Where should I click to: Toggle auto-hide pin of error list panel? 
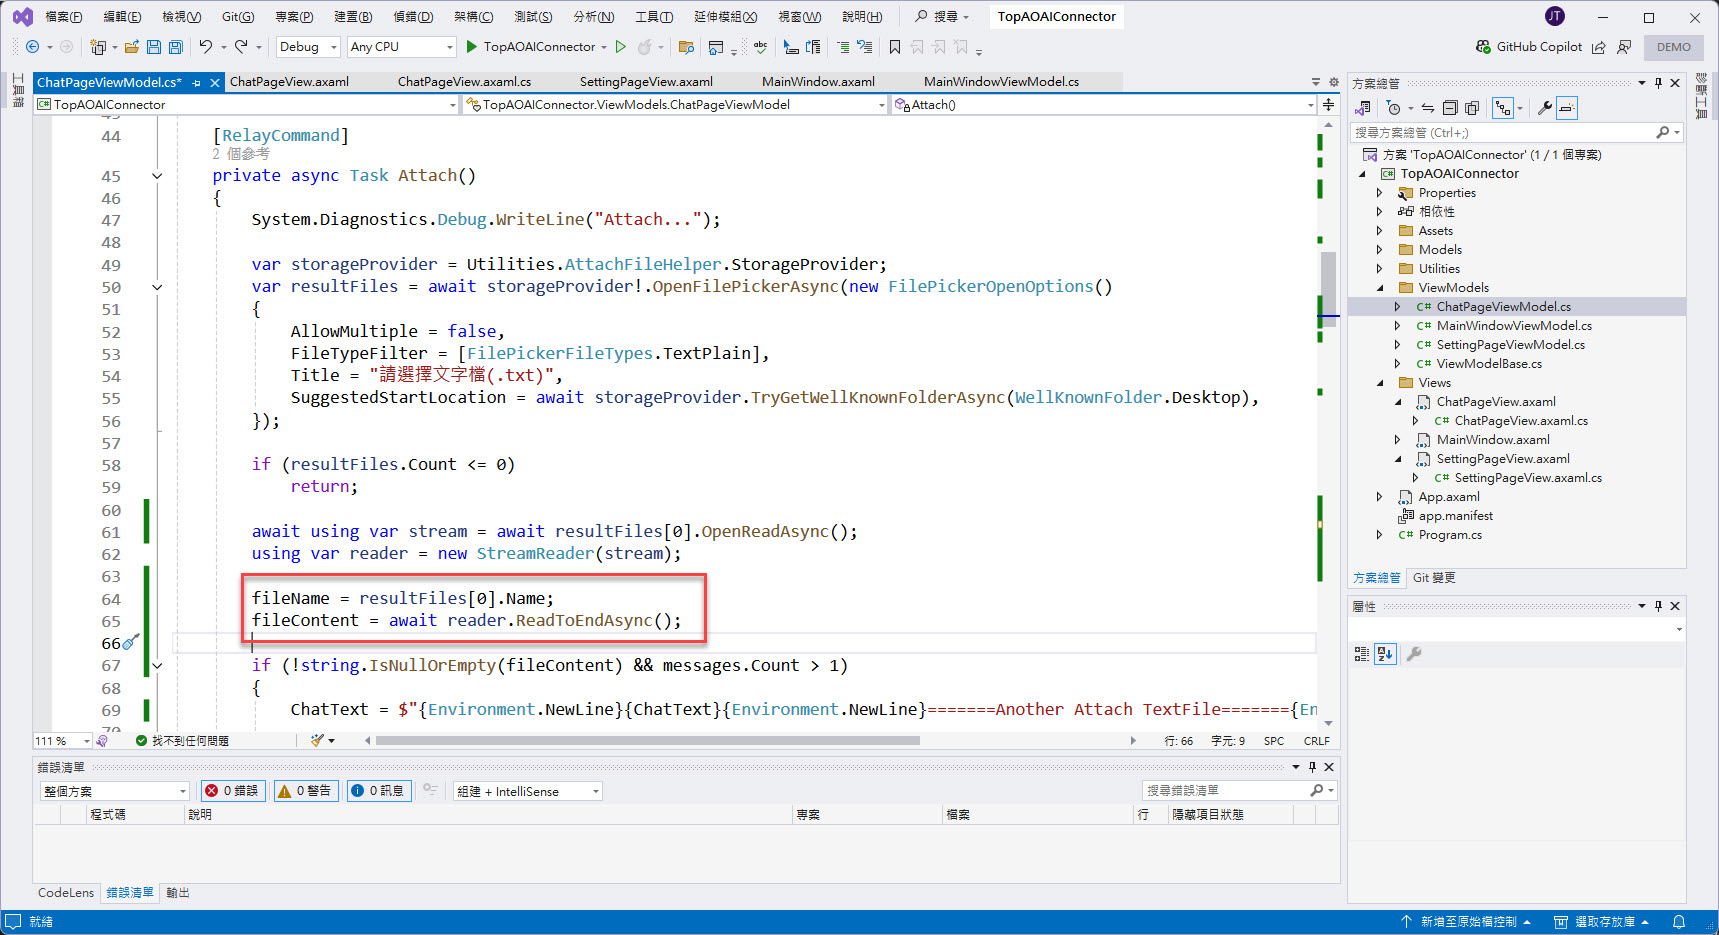tap(1312, 767)
